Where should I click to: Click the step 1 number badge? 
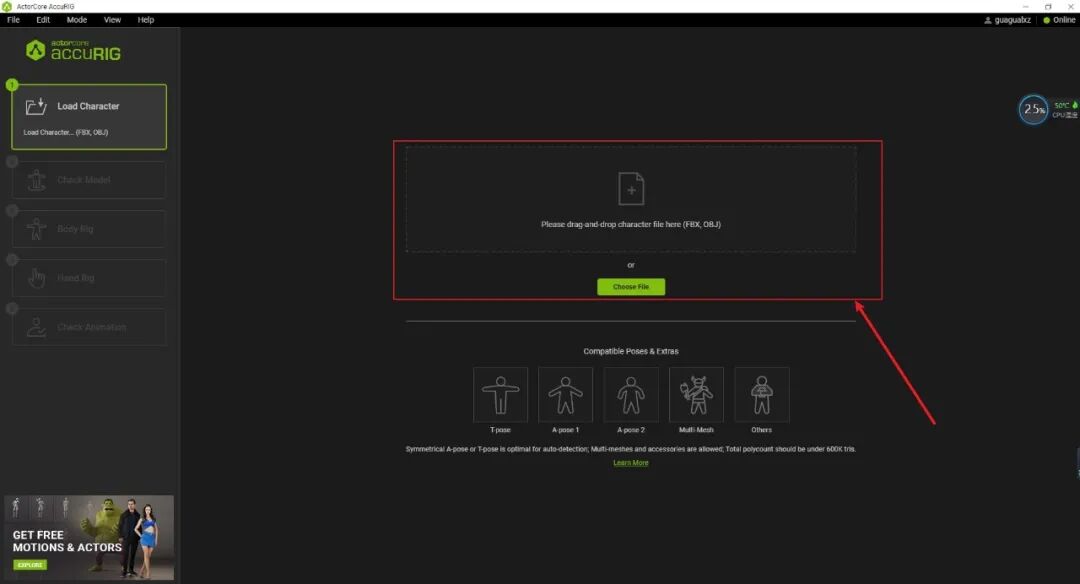click(12, 85)
